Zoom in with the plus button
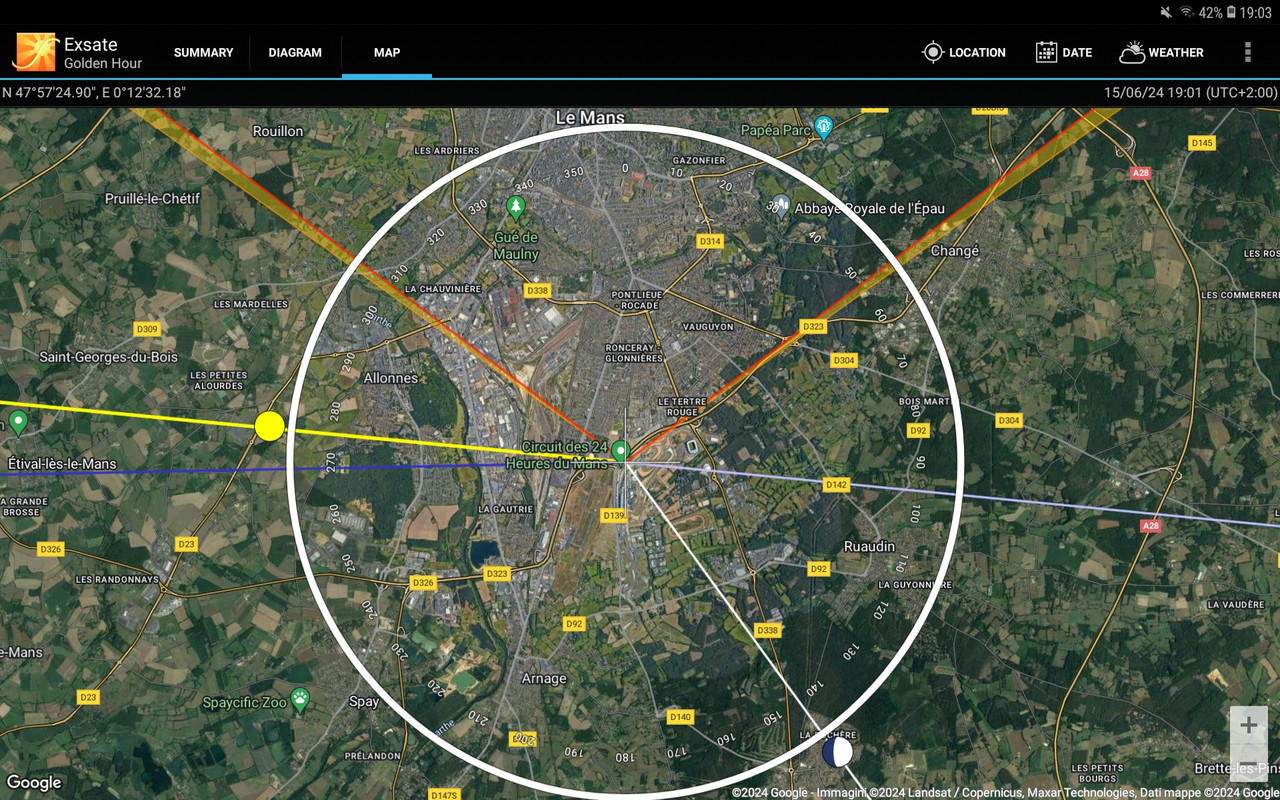The image size is (1280, 800). click(1248, 725)
